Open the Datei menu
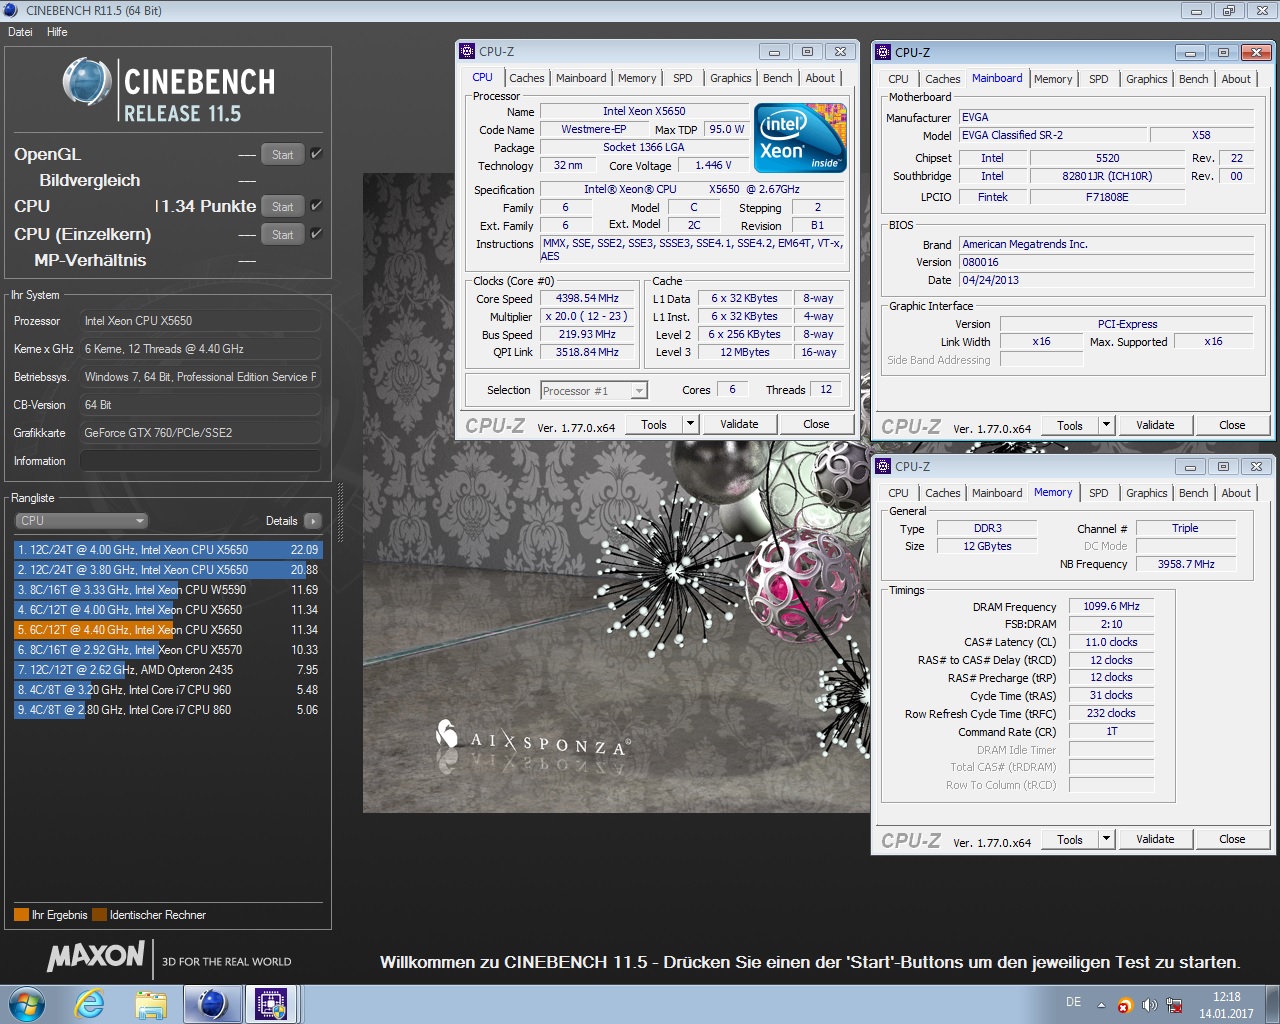The height and width of the screenshot is (1024, 1280). click(20, 32)
